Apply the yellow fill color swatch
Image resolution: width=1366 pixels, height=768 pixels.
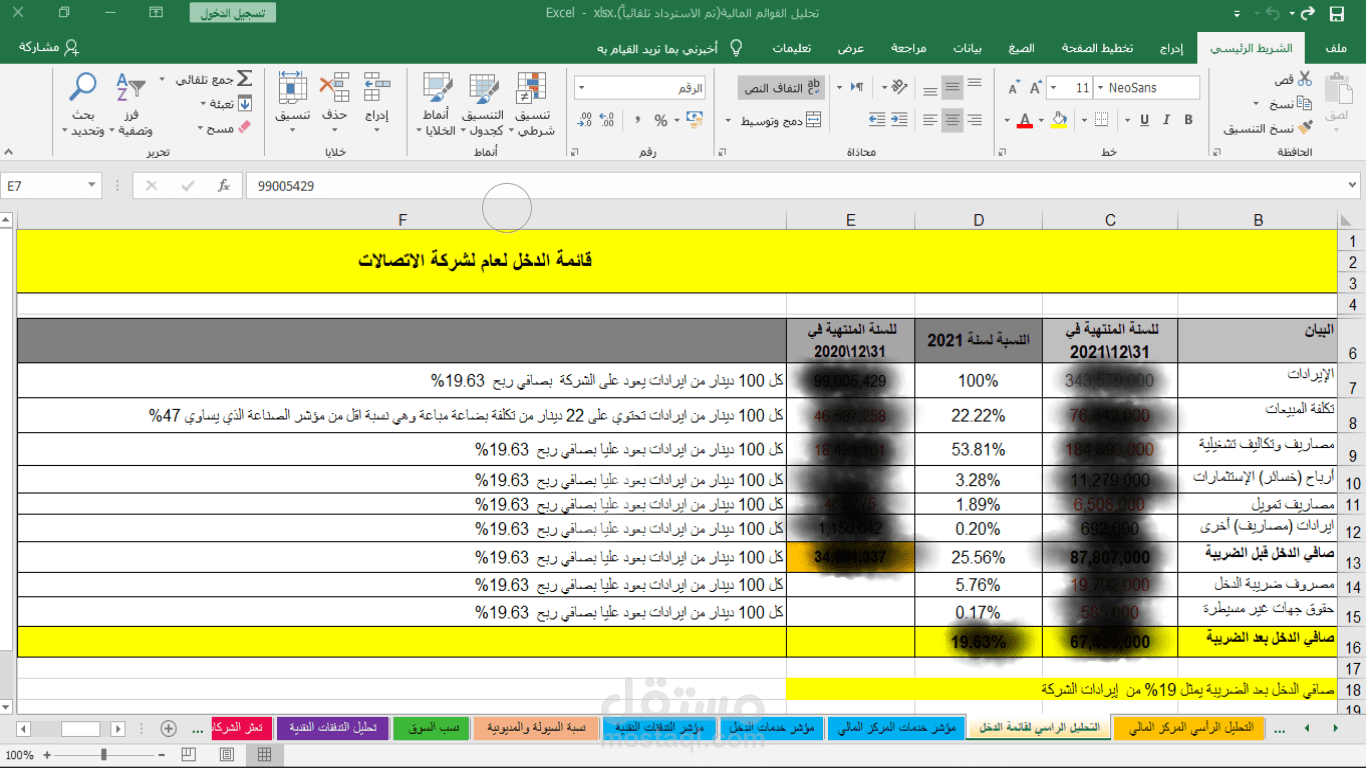click(x=1060, y=121)
